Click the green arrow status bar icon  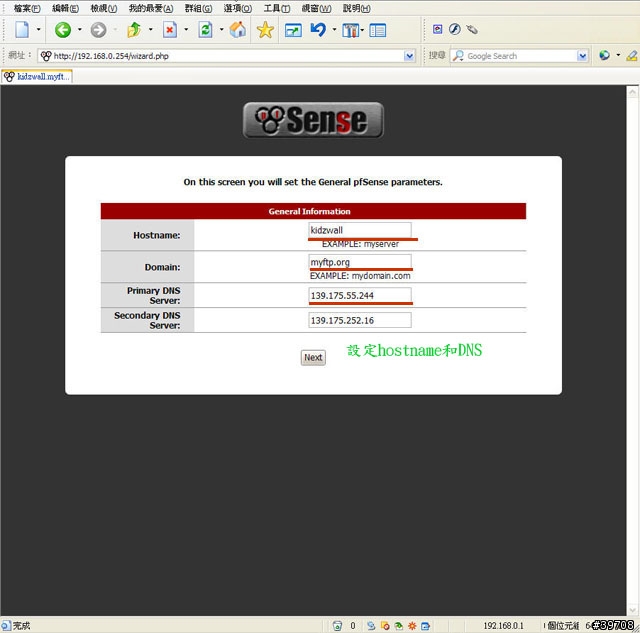398,626
